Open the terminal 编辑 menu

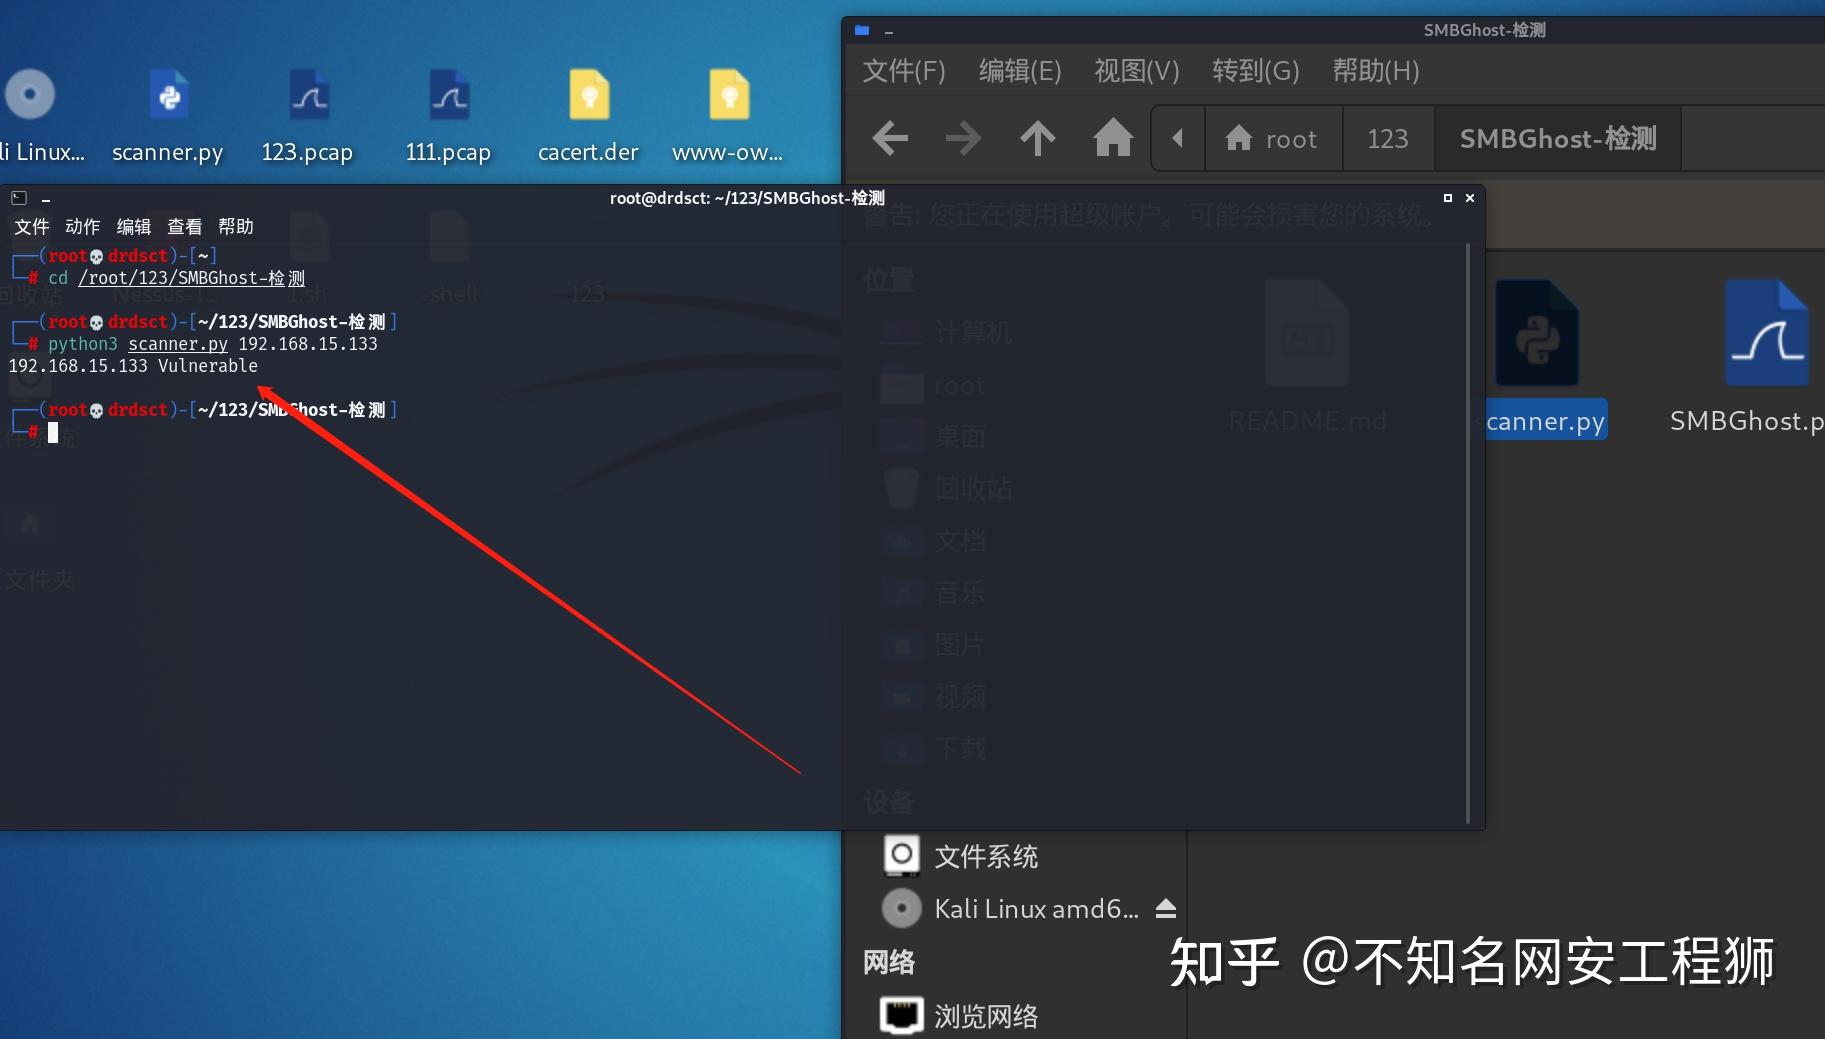[134, 227]
